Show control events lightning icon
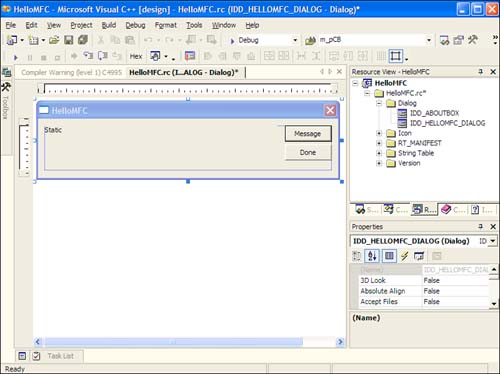Screen dimensions: 500x374 click(x=404, y=256)
